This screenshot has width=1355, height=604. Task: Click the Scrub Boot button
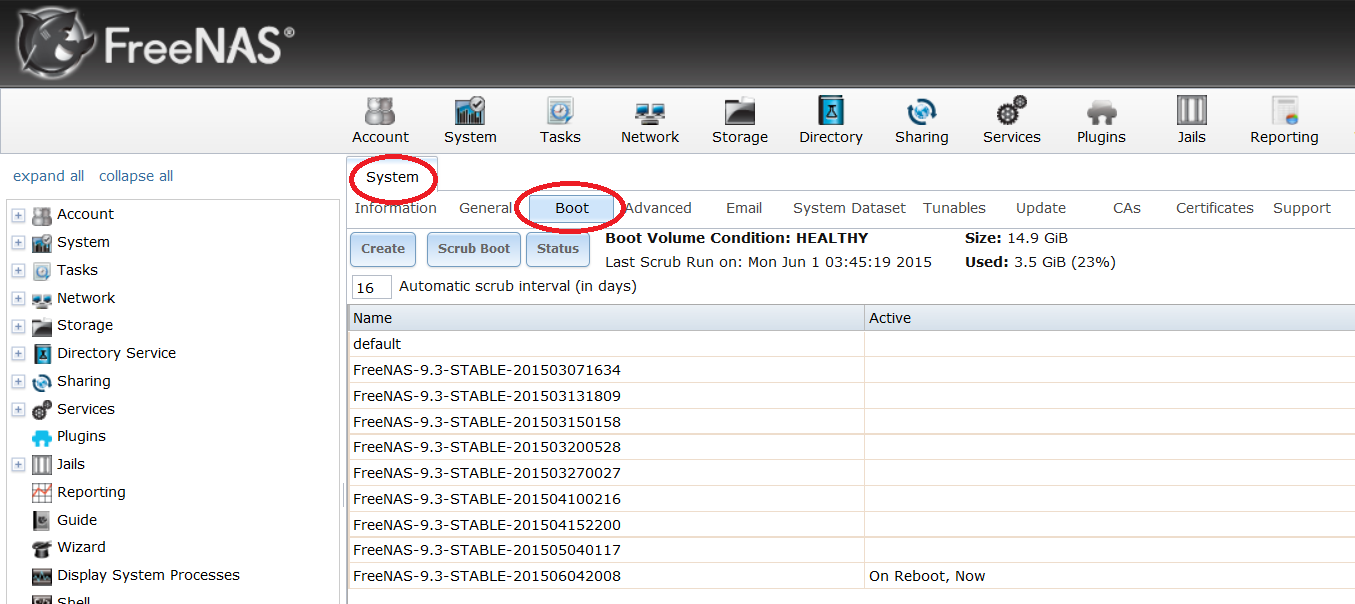coord(474,249)
